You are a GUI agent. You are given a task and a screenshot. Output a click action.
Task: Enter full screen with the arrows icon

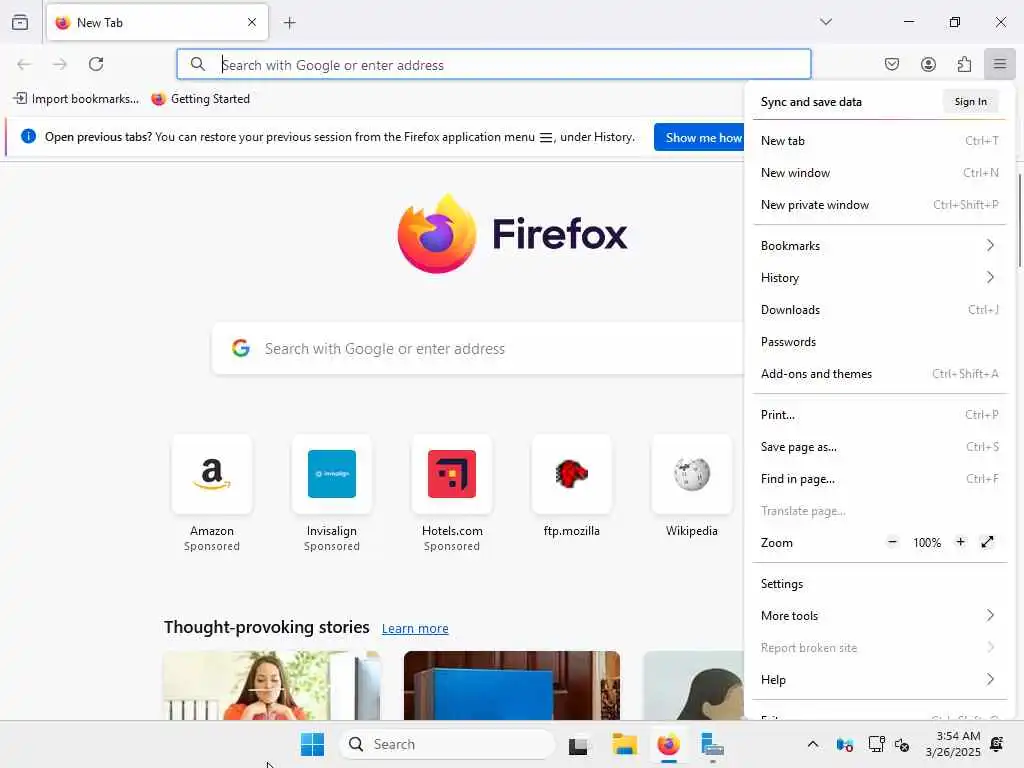[987, 542]
